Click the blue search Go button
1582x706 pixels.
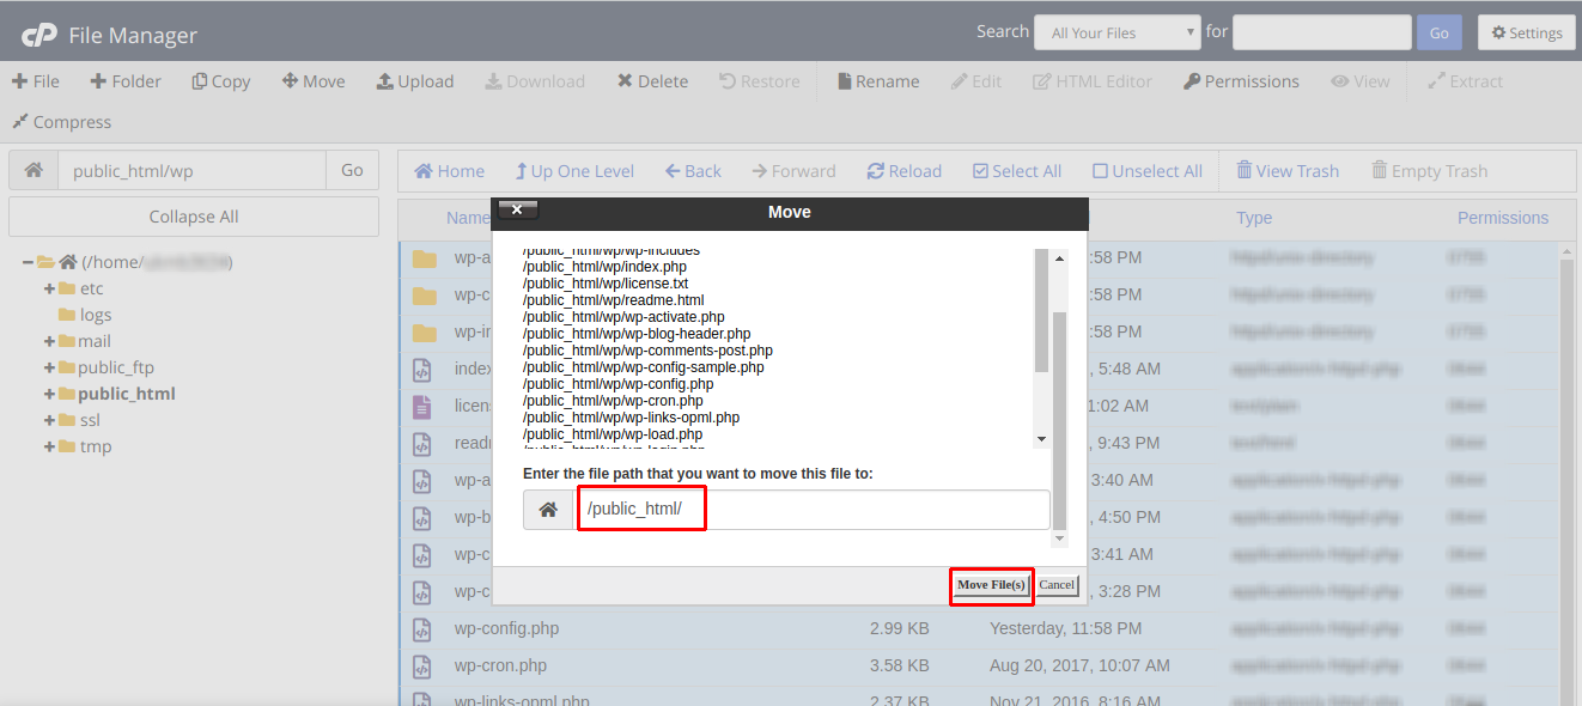pyautogui.click(x=1439, y=33)
